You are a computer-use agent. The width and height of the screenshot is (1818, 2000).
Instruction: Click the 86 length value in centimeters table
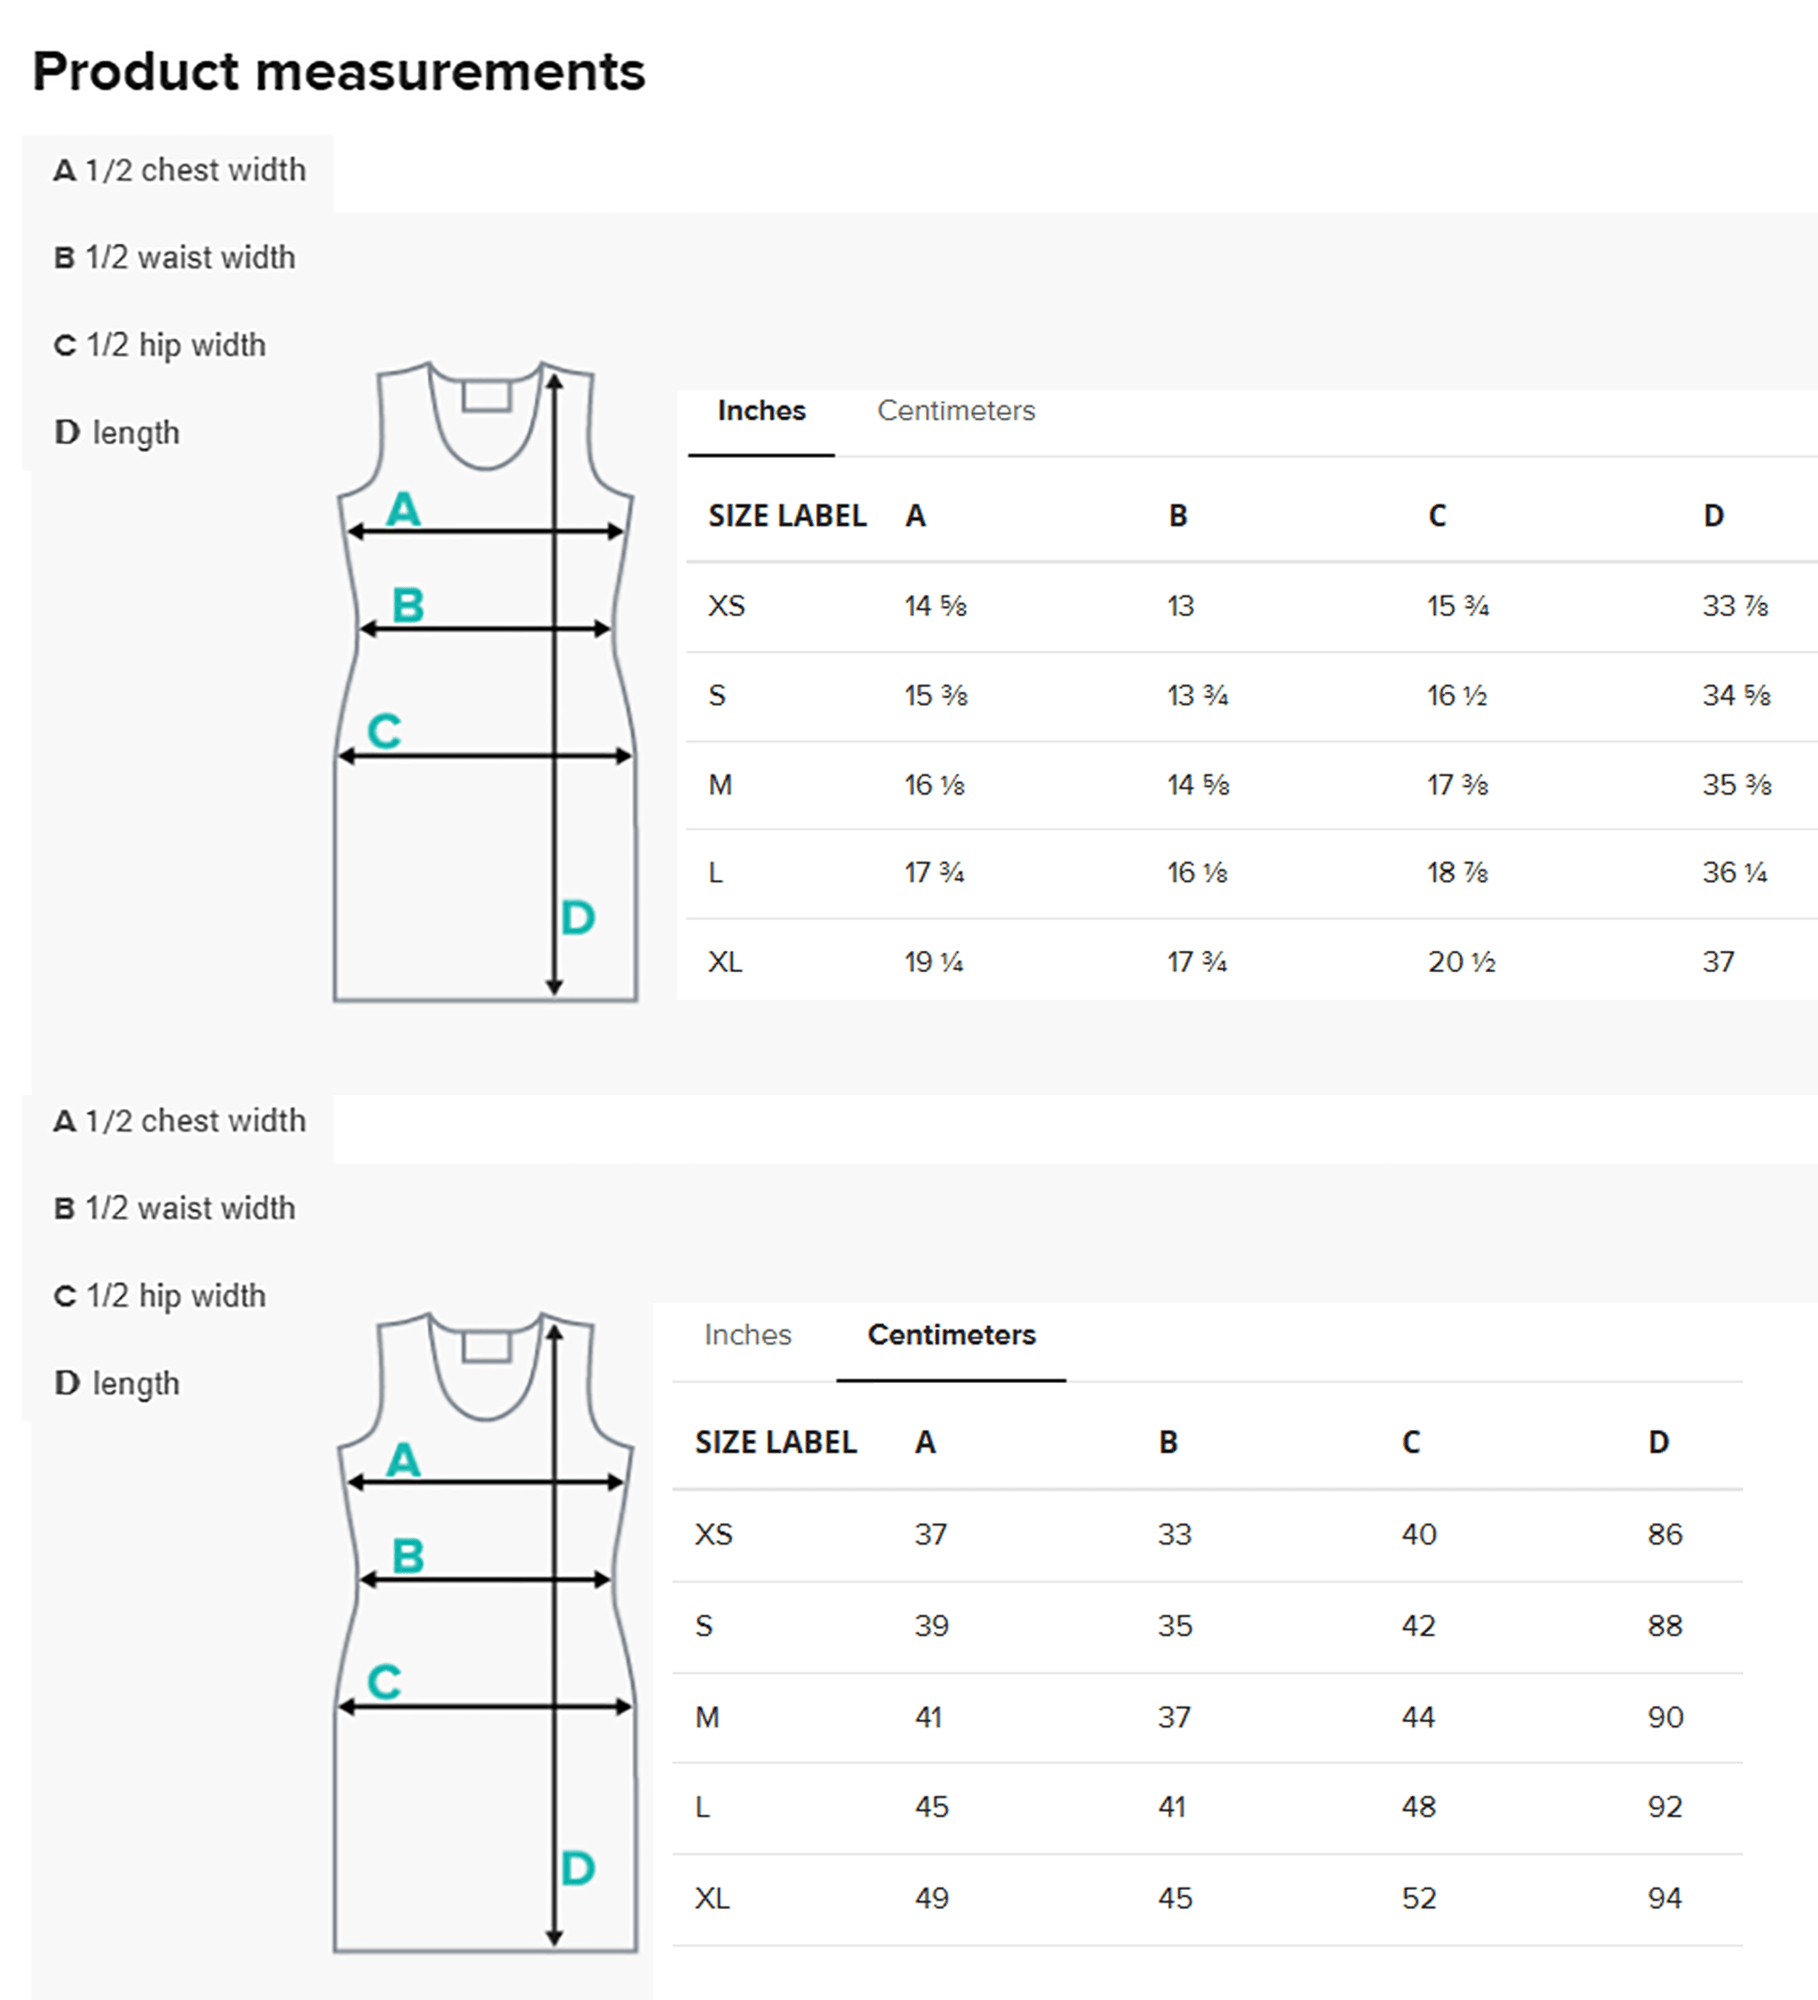point(1665,1534)
